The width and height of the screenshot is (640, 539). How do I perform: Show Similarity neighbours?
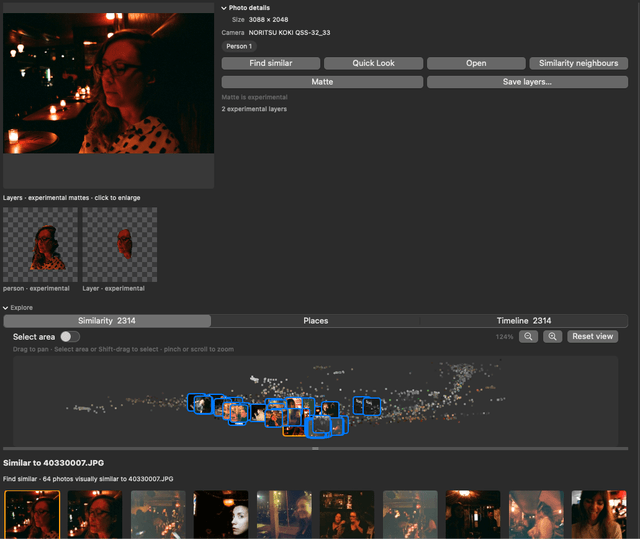pos(578,63)
